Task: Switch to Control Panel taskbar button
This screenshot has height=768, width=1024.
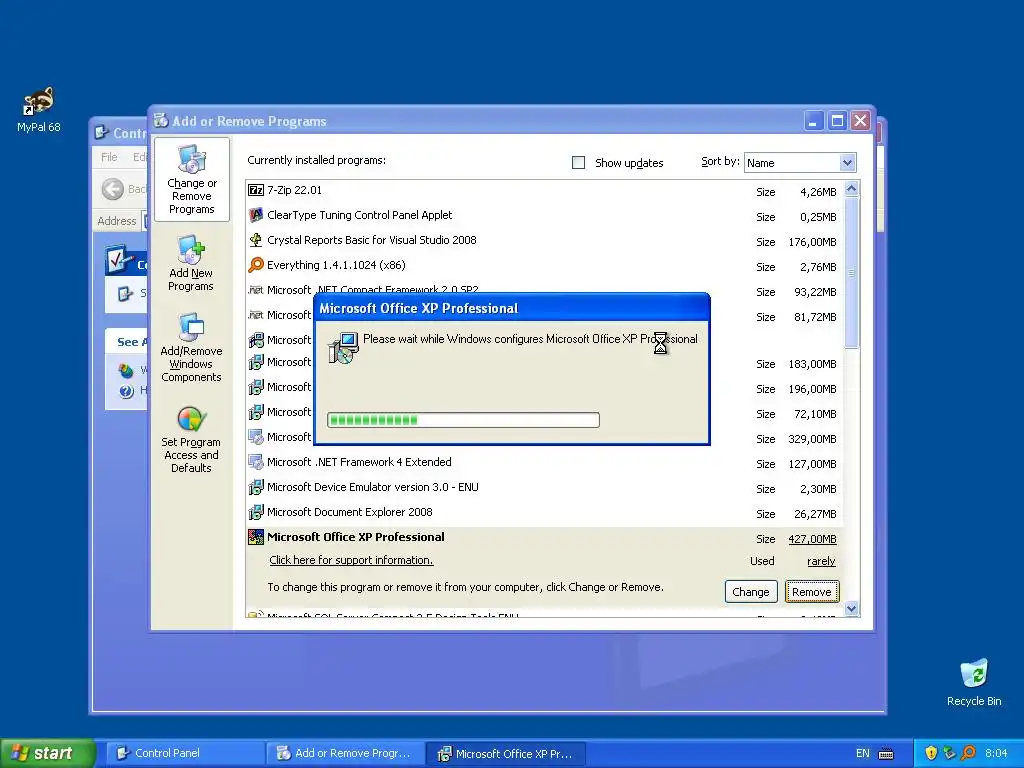Action: [x=185, y=753]
